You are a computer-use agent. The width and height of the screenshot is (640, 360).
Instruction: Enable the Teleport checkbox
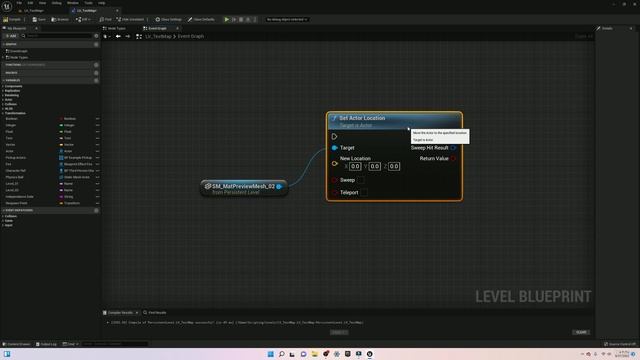point(363,192)
